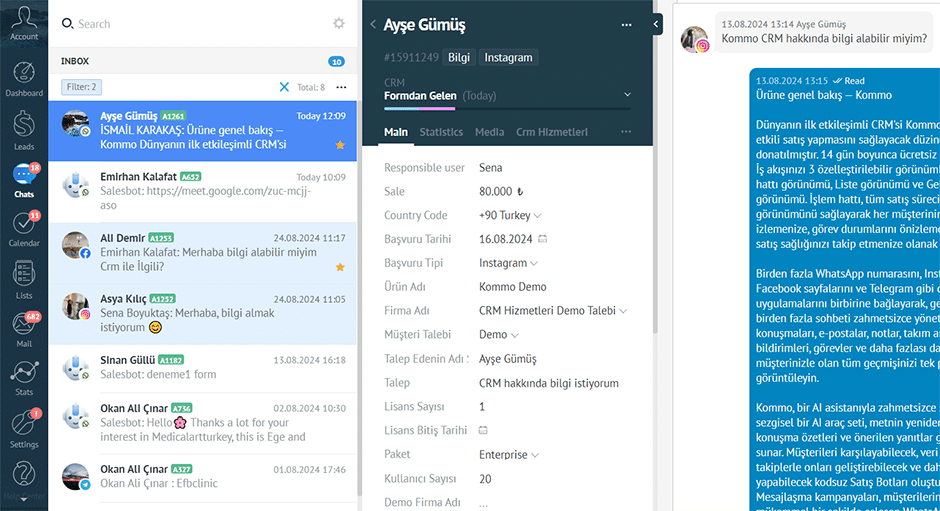
Task: Click the Instagram tag on the lead
Action: (x=508, y=57)
